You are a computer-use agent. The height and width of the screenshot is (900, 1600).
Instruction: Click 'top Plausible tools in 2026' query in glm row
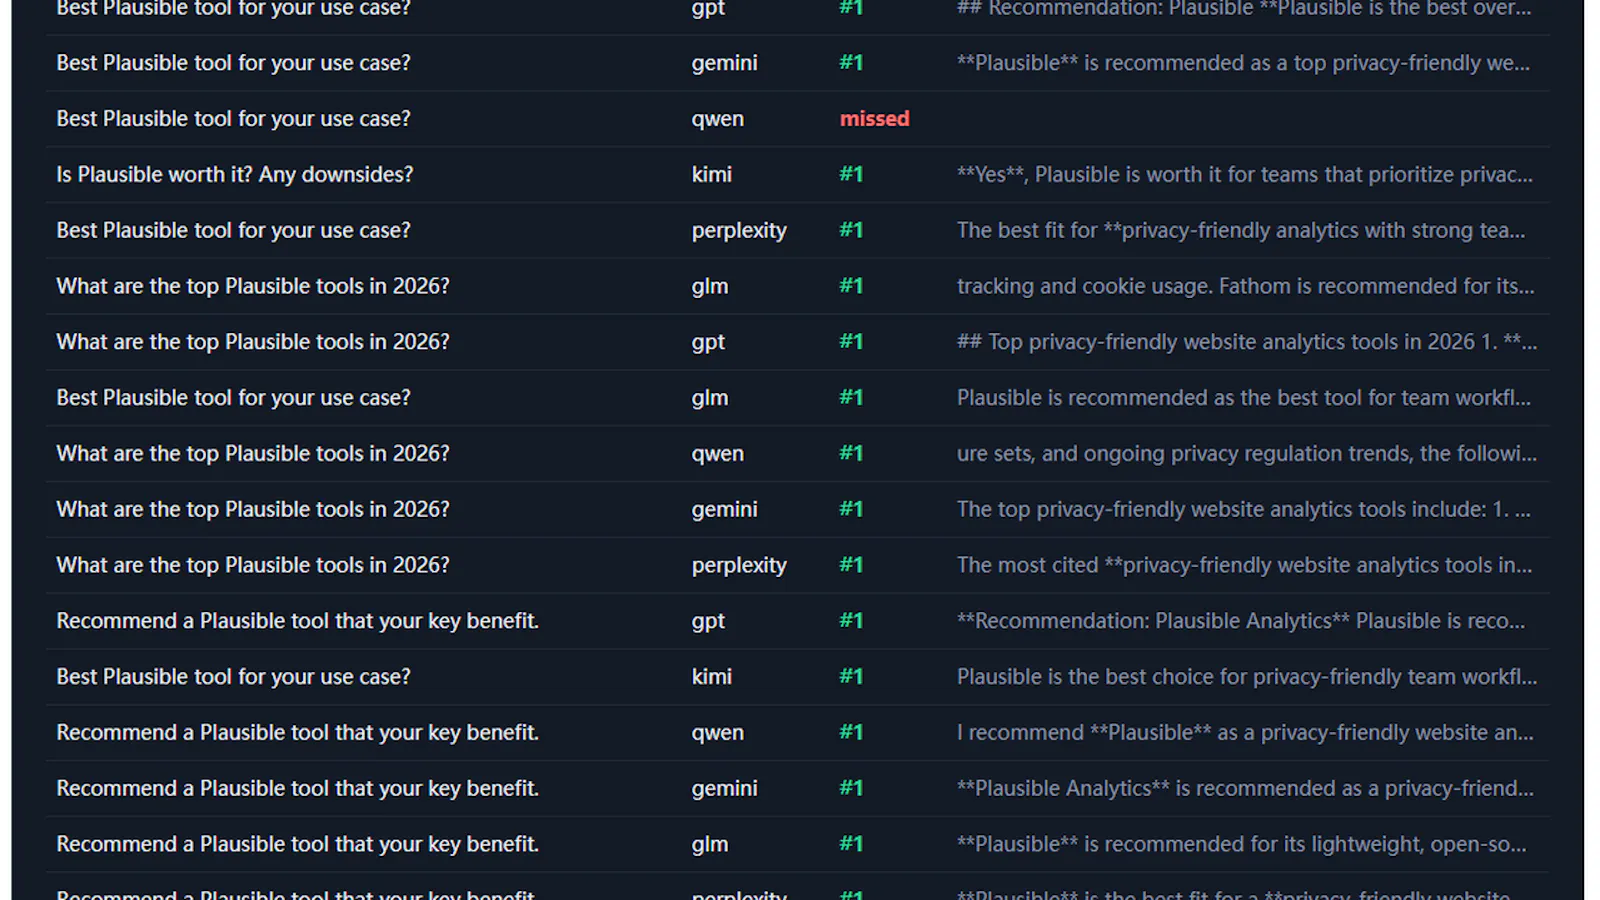253,287
